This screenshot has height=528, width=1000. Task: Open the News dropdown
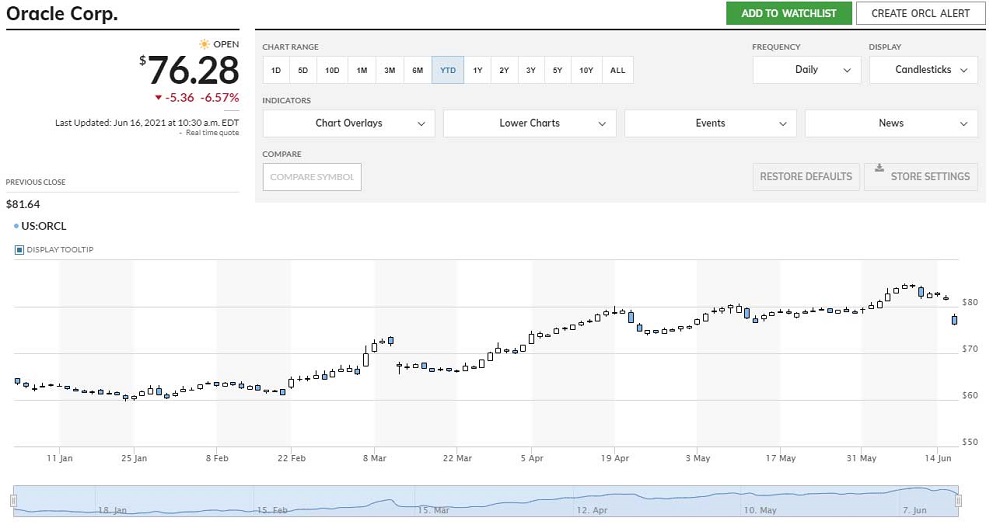pyautogui.click(x=891, y=123)
